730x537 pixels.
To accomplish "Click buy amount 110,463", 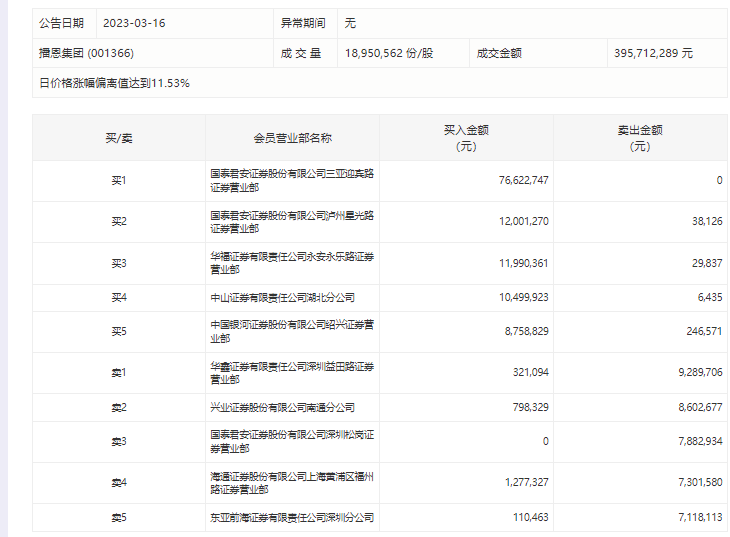I will (531, 517).
